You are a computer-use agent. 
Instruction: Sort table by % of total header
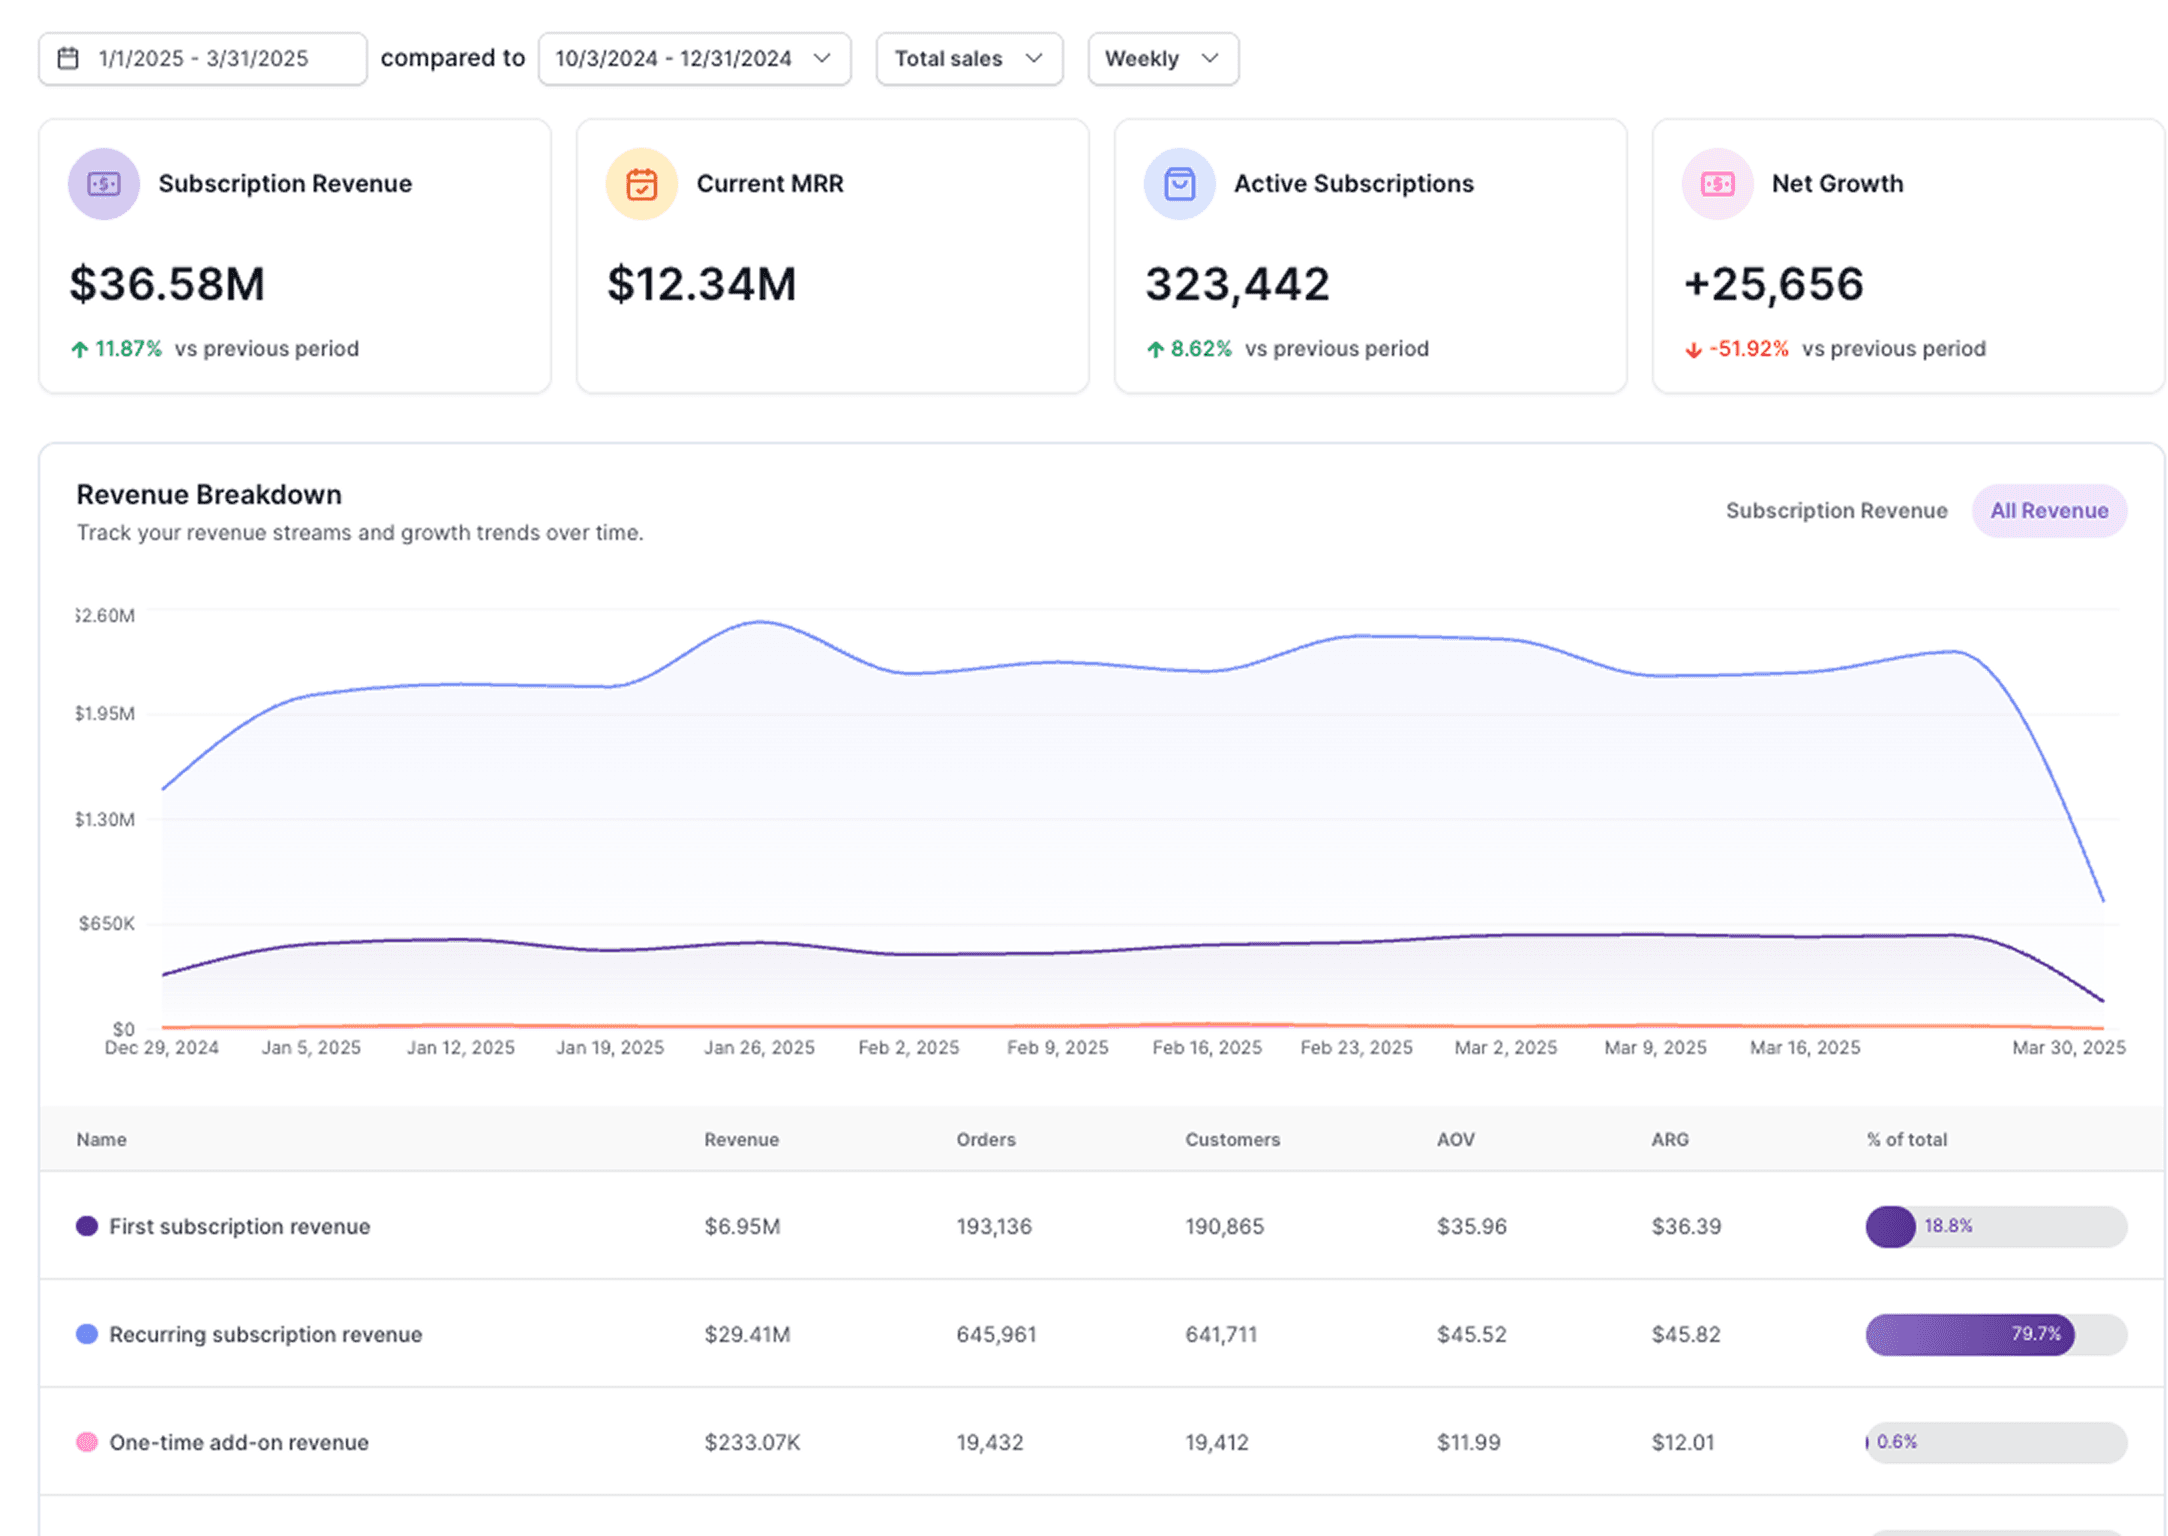(1906, 1139)
